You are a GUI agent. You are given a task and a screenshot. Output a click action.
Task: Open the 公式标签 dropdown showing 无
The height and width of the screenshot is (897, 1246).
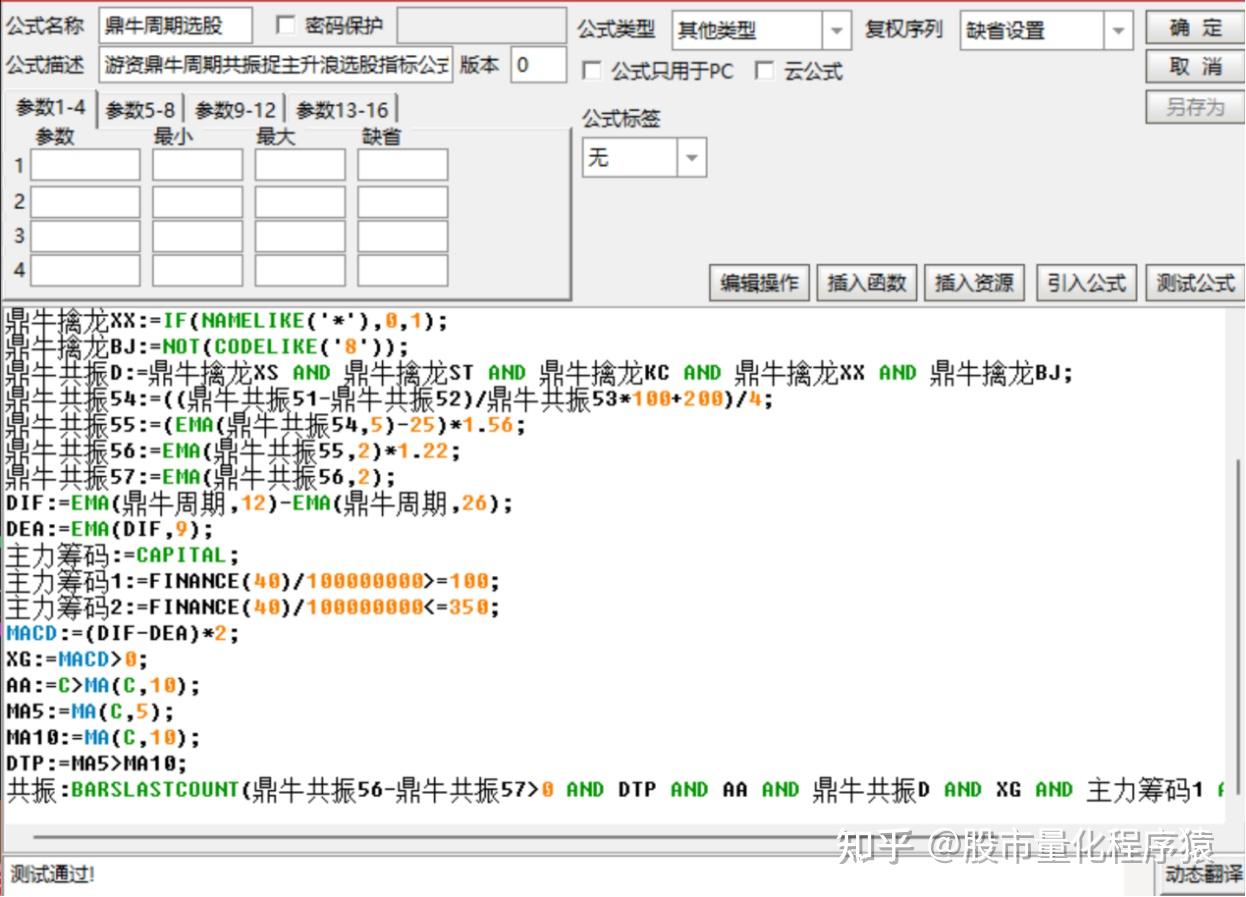tap(692, 158)
